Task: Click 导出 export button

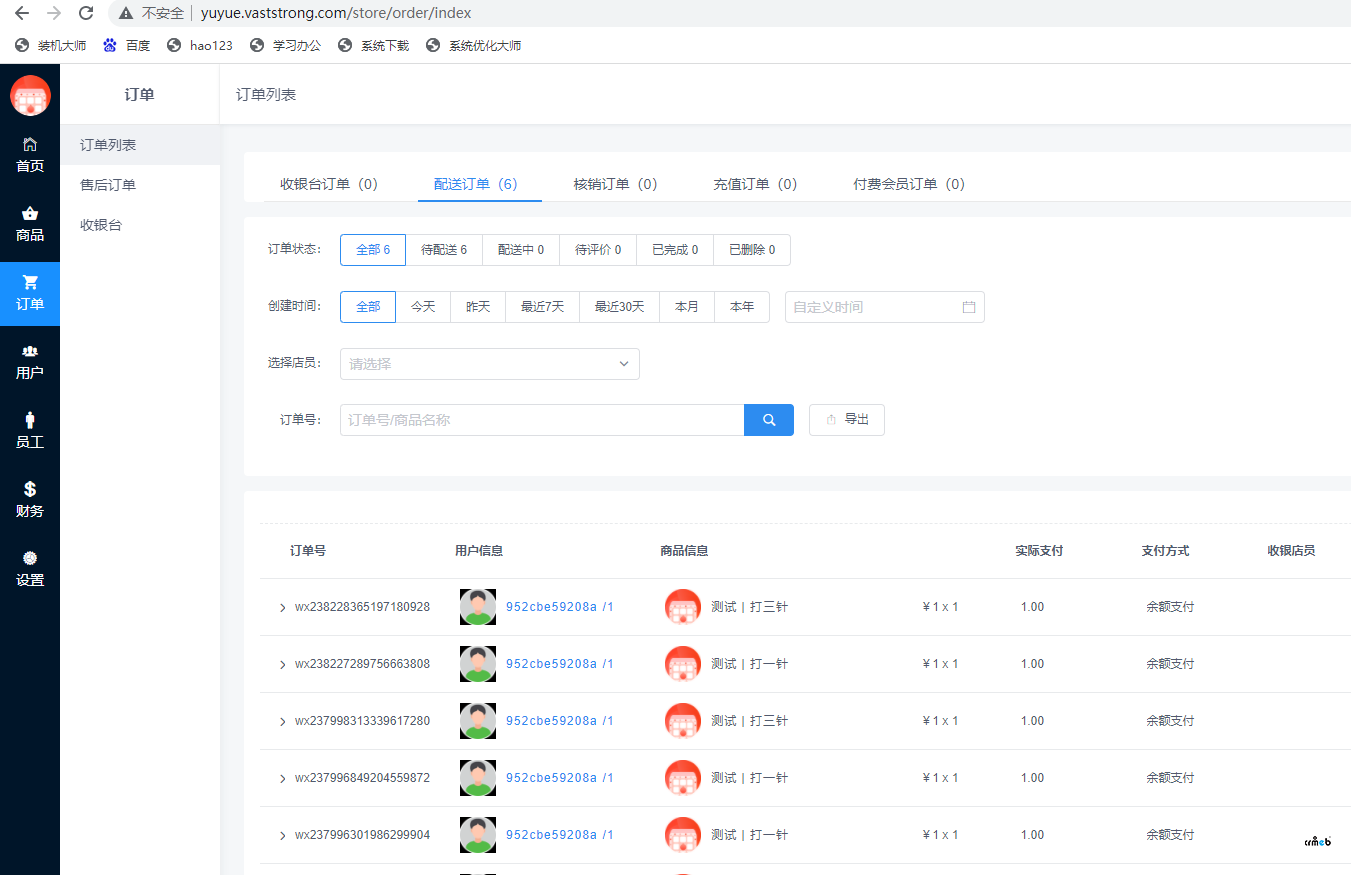Action: tap(847, 420)
